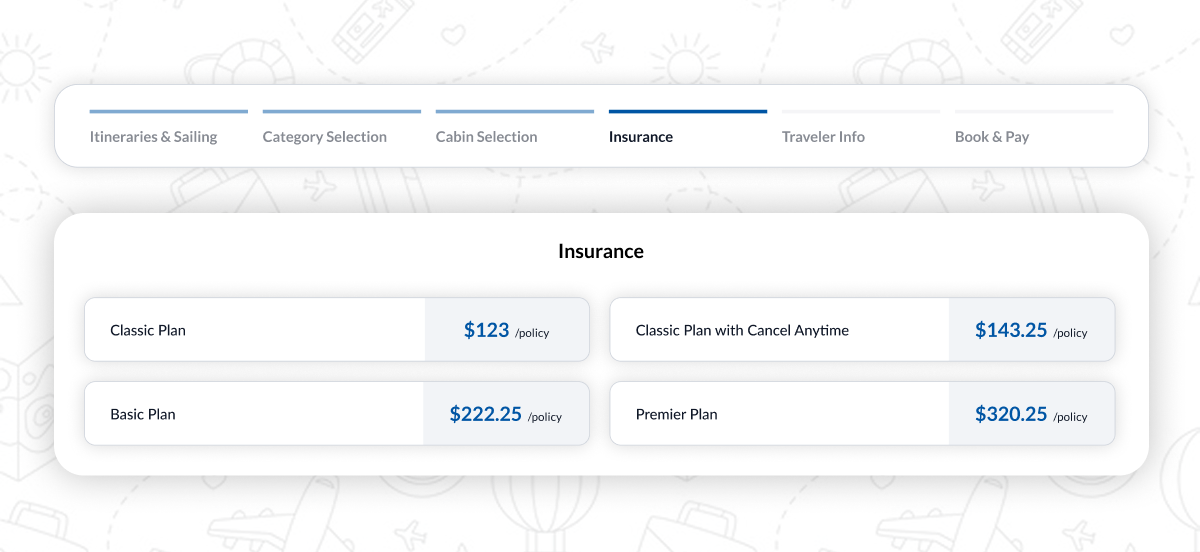The height and width of the screenshot is (552, 1200).
Task: Return to Cabin Selection step
Action: (x=486, y=137)
